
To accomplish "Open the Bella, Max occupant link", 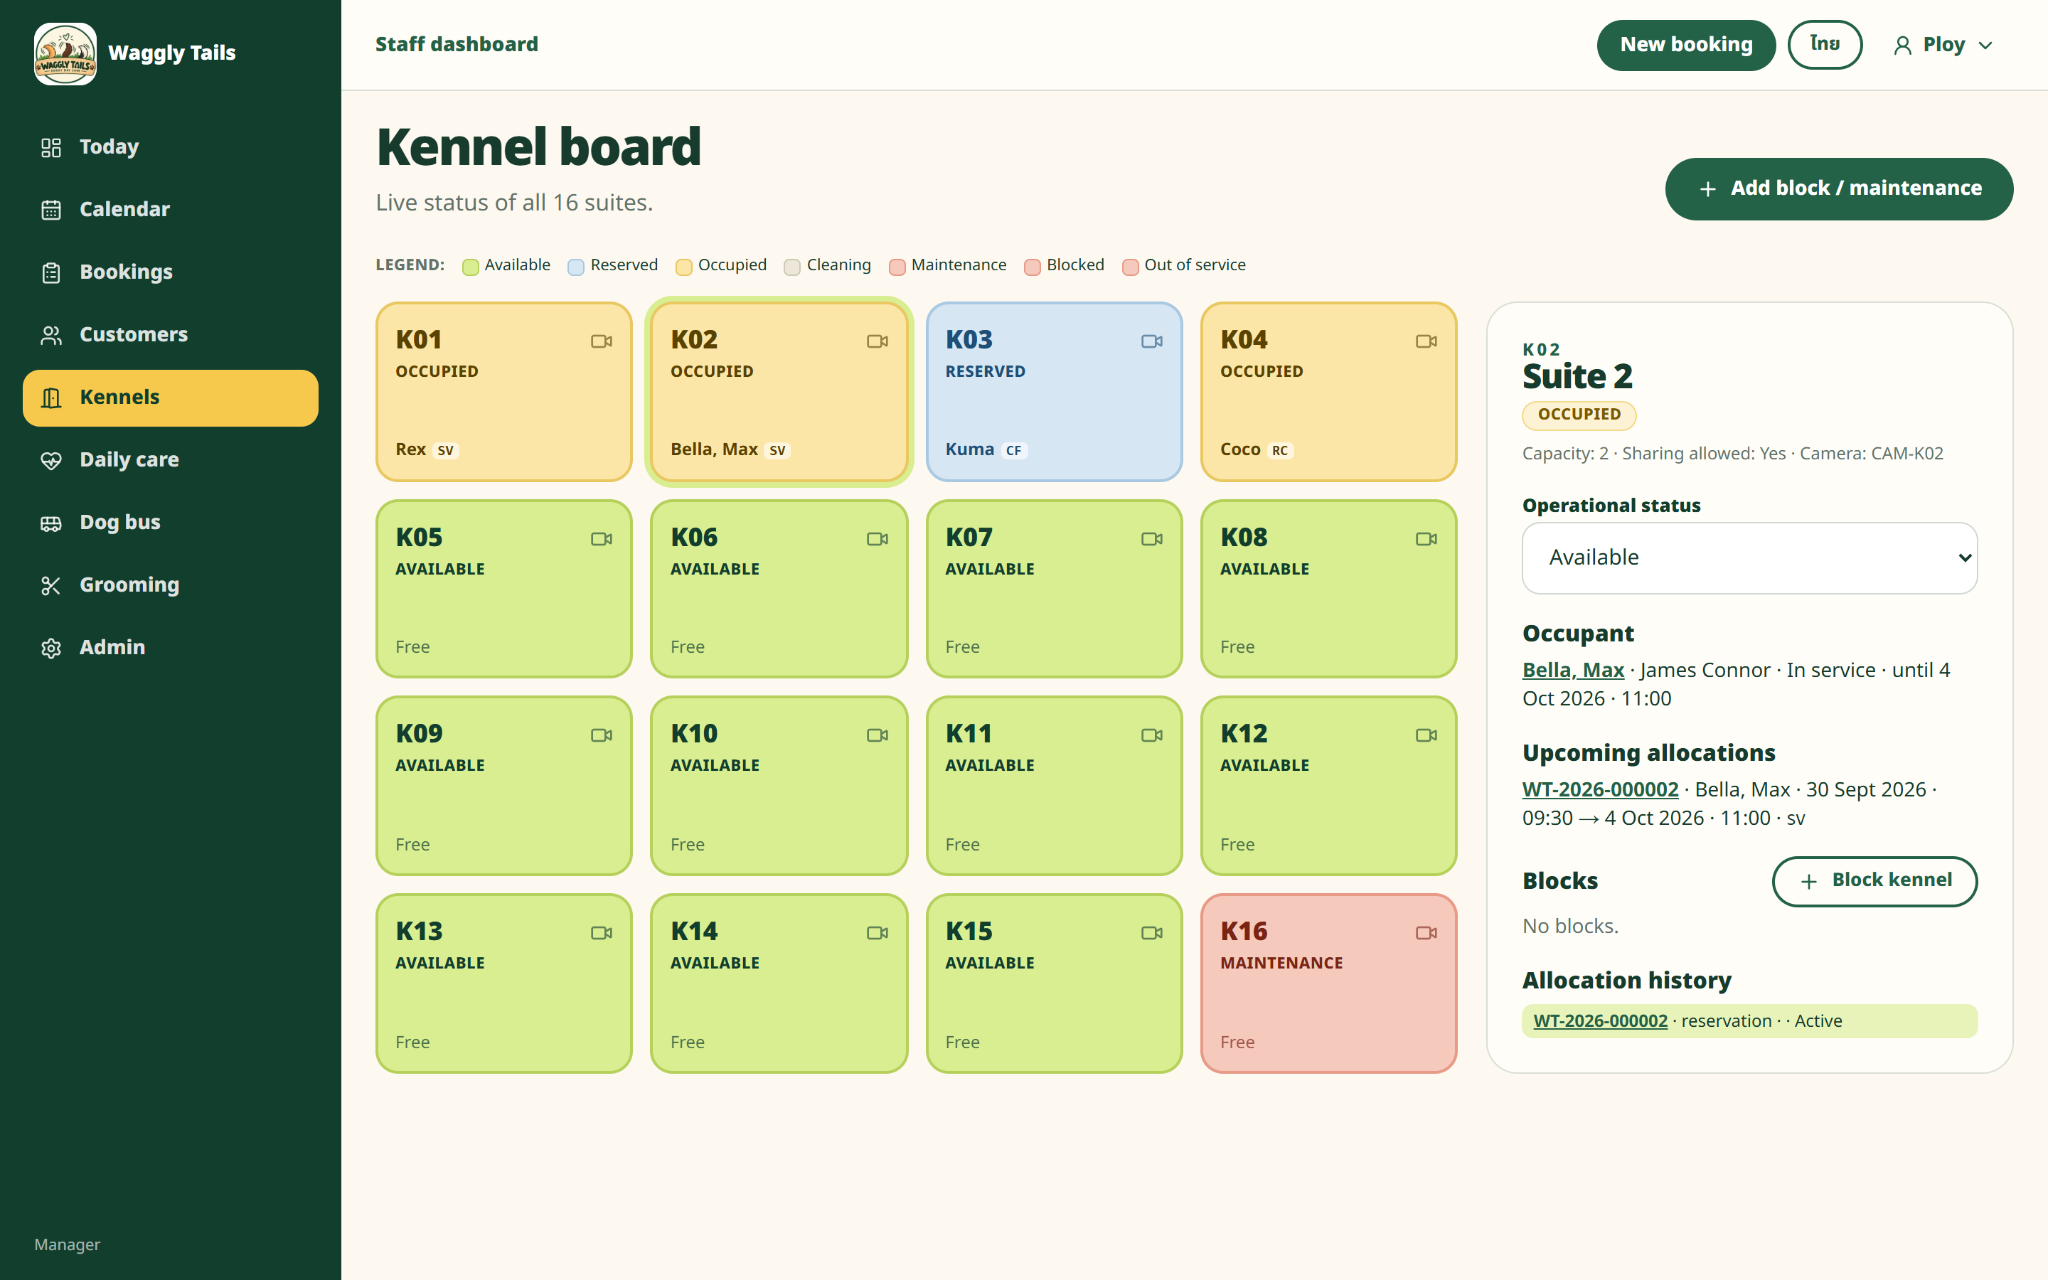I will pos(1572,670).
